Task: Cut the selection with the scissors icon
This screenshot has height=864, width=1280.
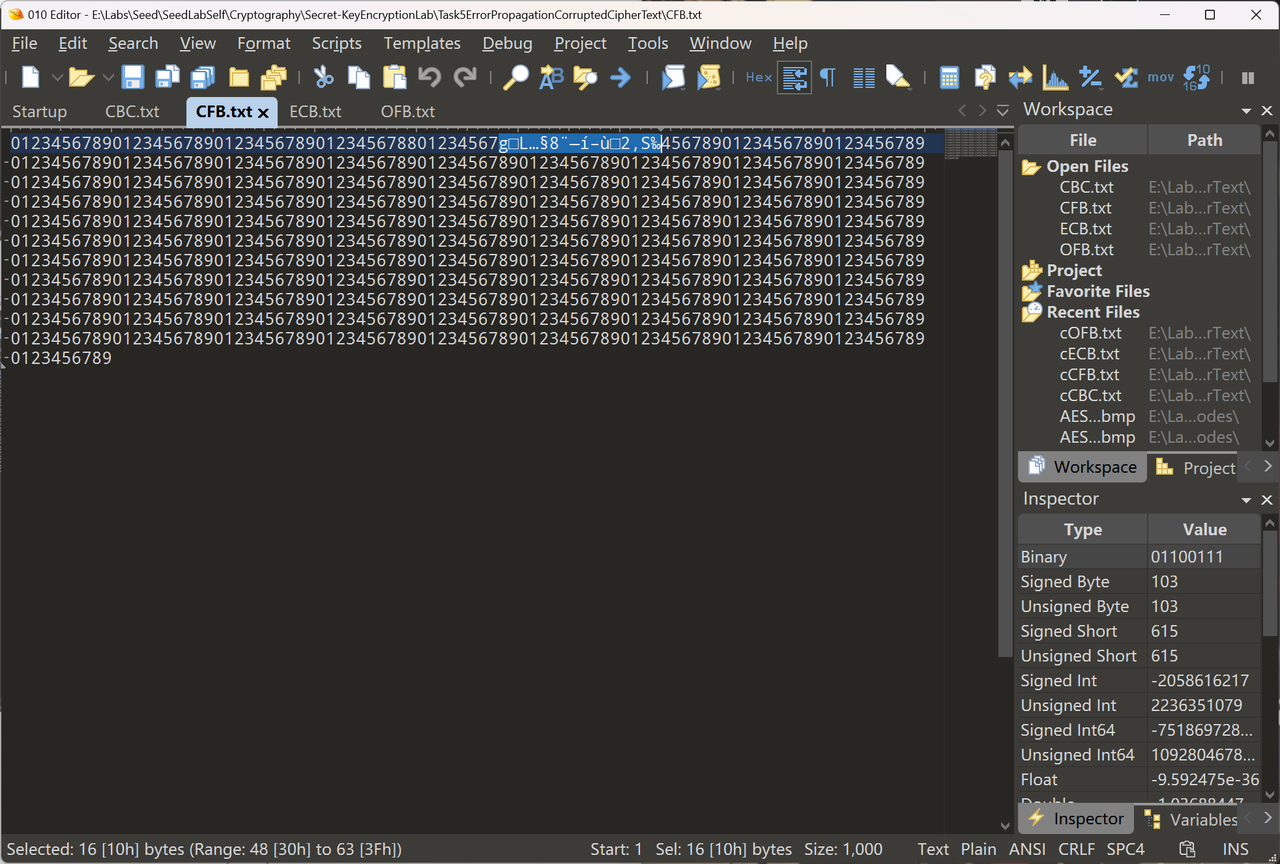Action: tap(323, 77)
